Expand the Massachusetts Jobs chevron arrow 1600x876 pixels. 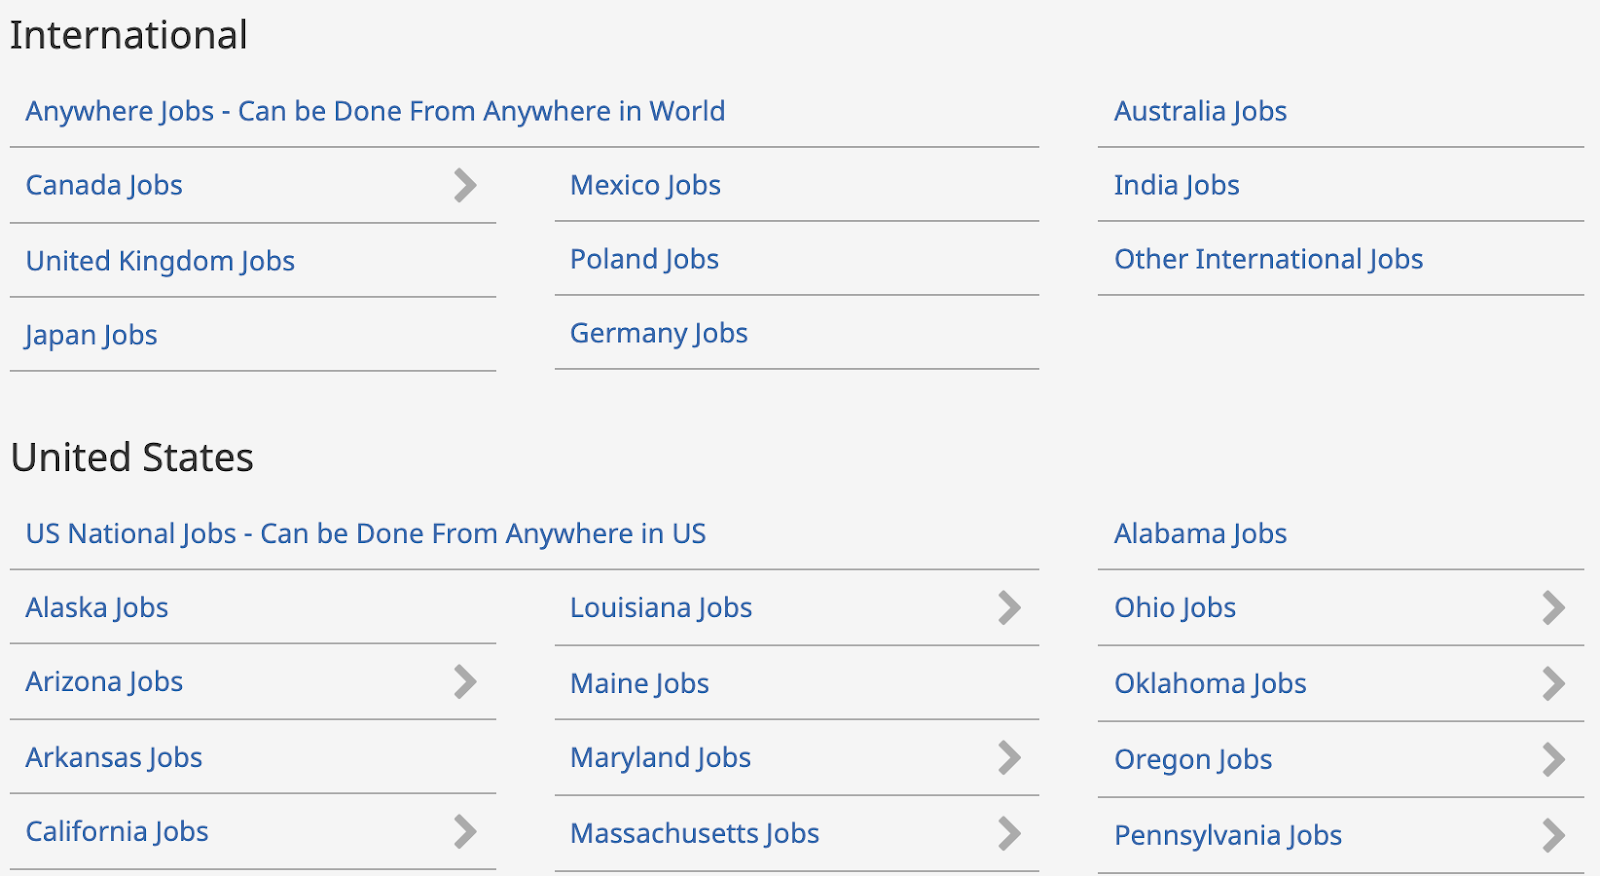coord(1009,833)
